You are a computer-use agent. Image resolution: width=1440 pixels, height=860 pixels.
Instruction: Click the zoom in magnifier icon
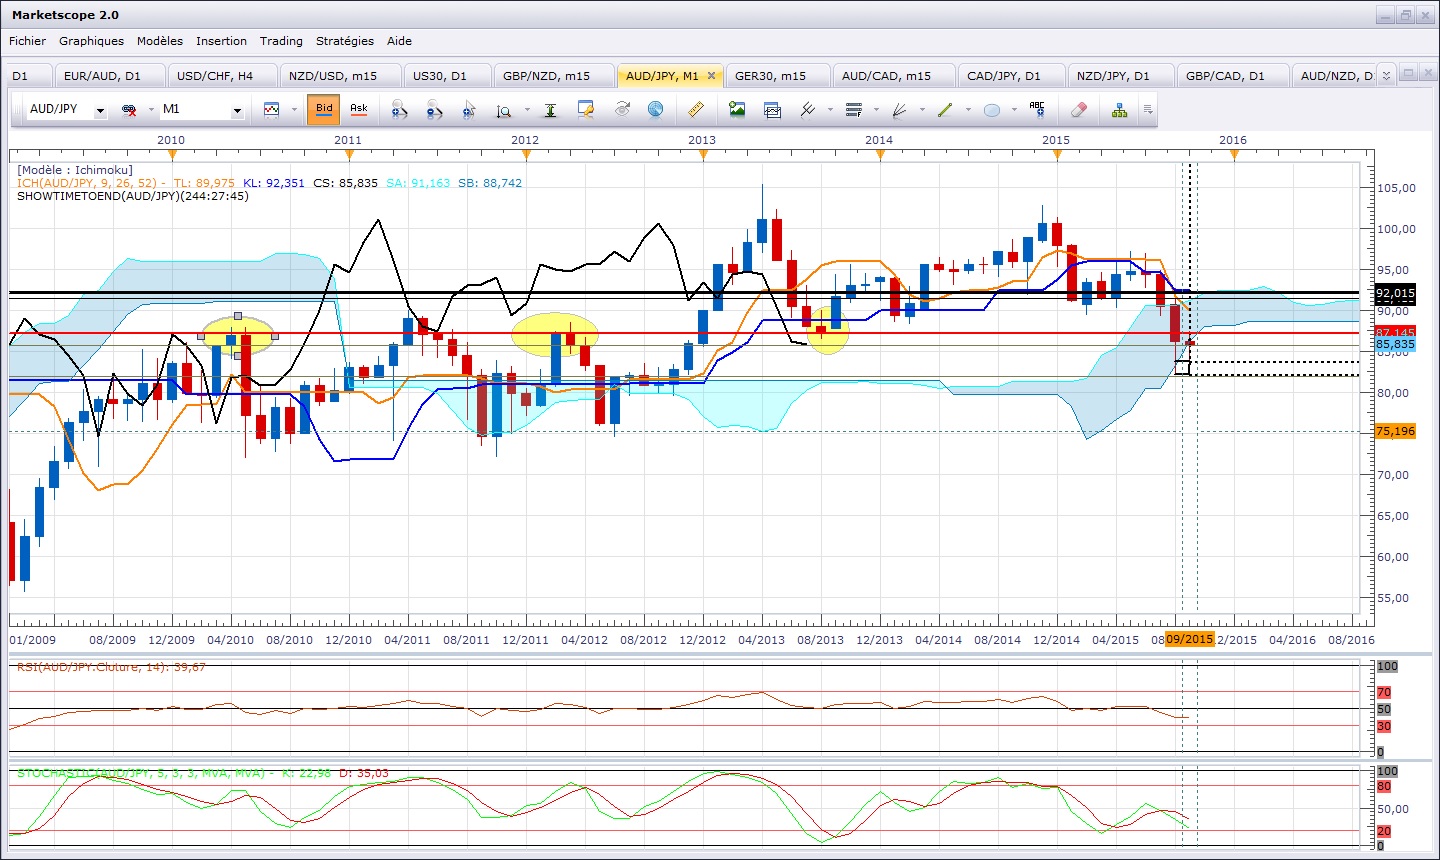pyautogui.click(x=399, y=109)
